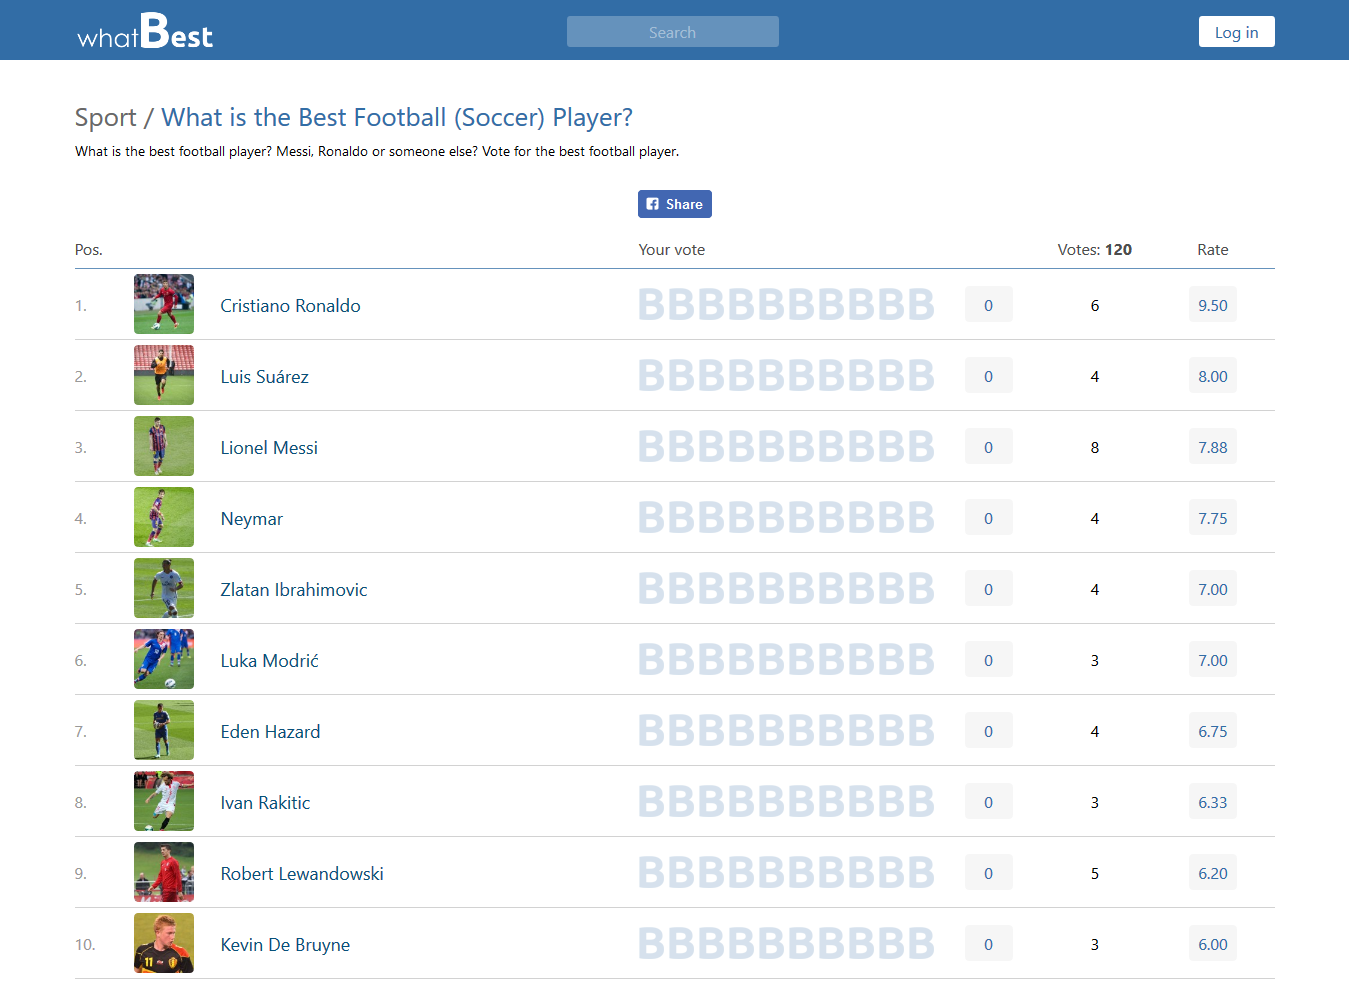The height and width of the screenshot is (983, 1366).
Task: Focus the Search input field
Action: [x=672, y=32]
